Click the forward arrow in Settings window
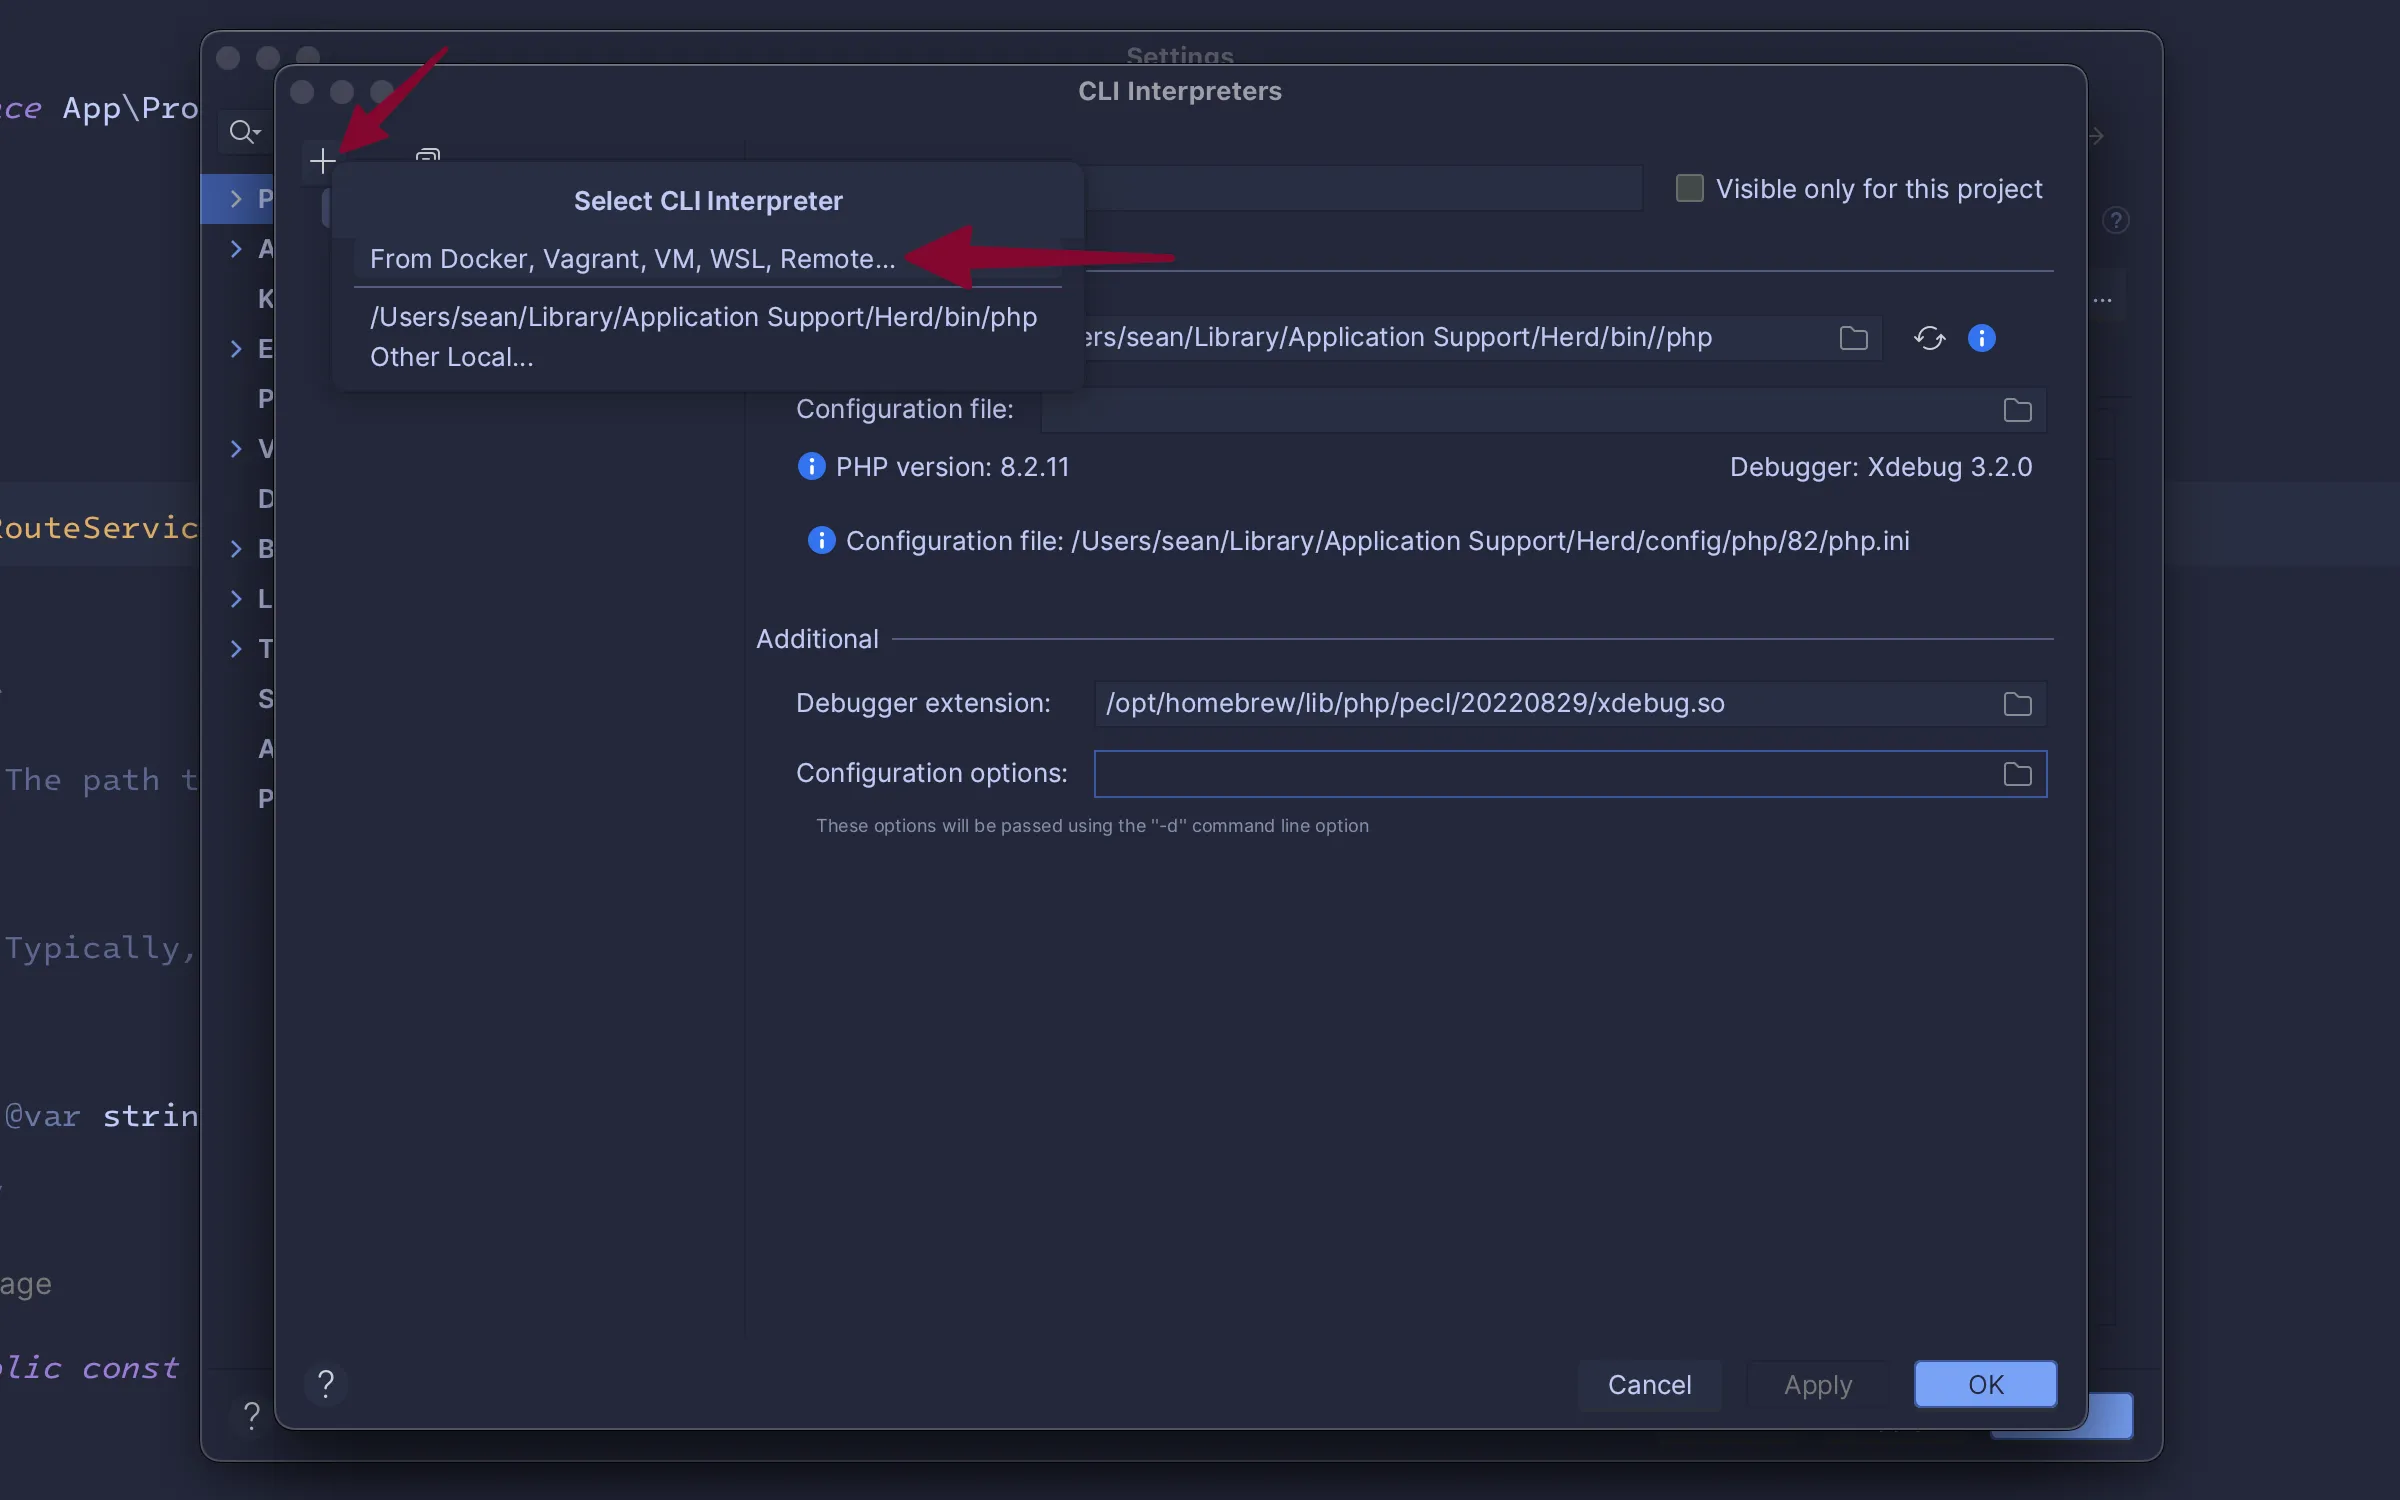This screenshot has height=1500, width=2400. coord(2096,135)
